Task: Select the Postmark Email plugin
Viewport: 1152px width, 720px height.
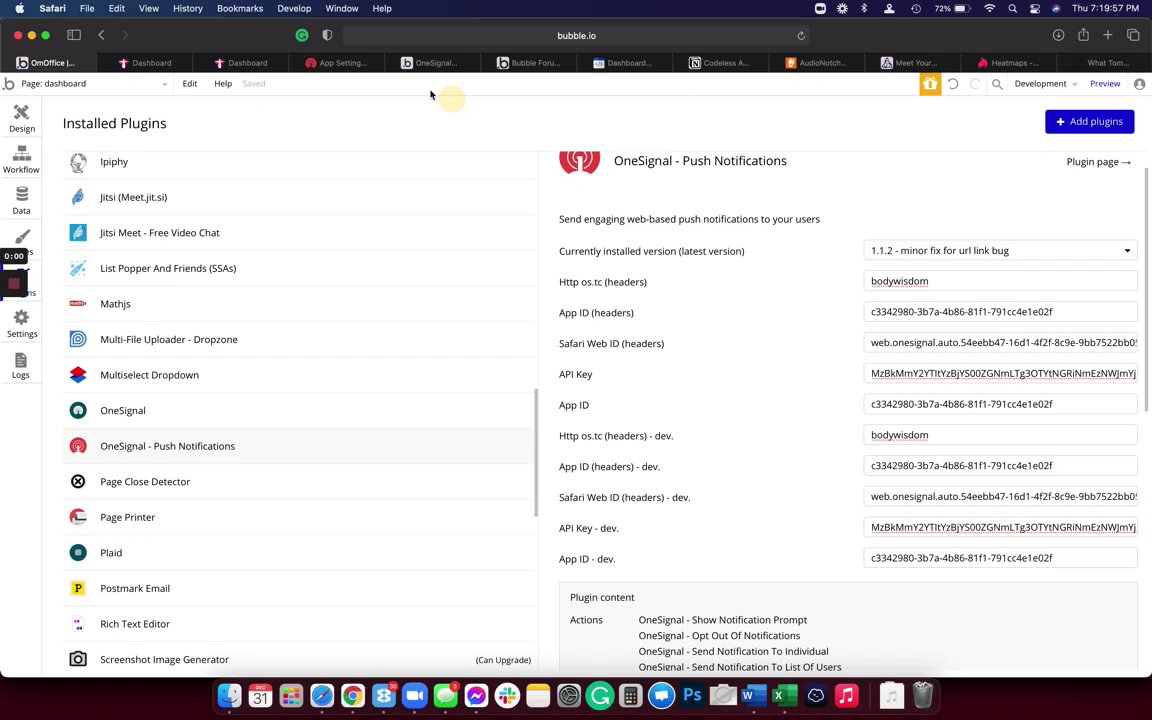Action: 299,588
